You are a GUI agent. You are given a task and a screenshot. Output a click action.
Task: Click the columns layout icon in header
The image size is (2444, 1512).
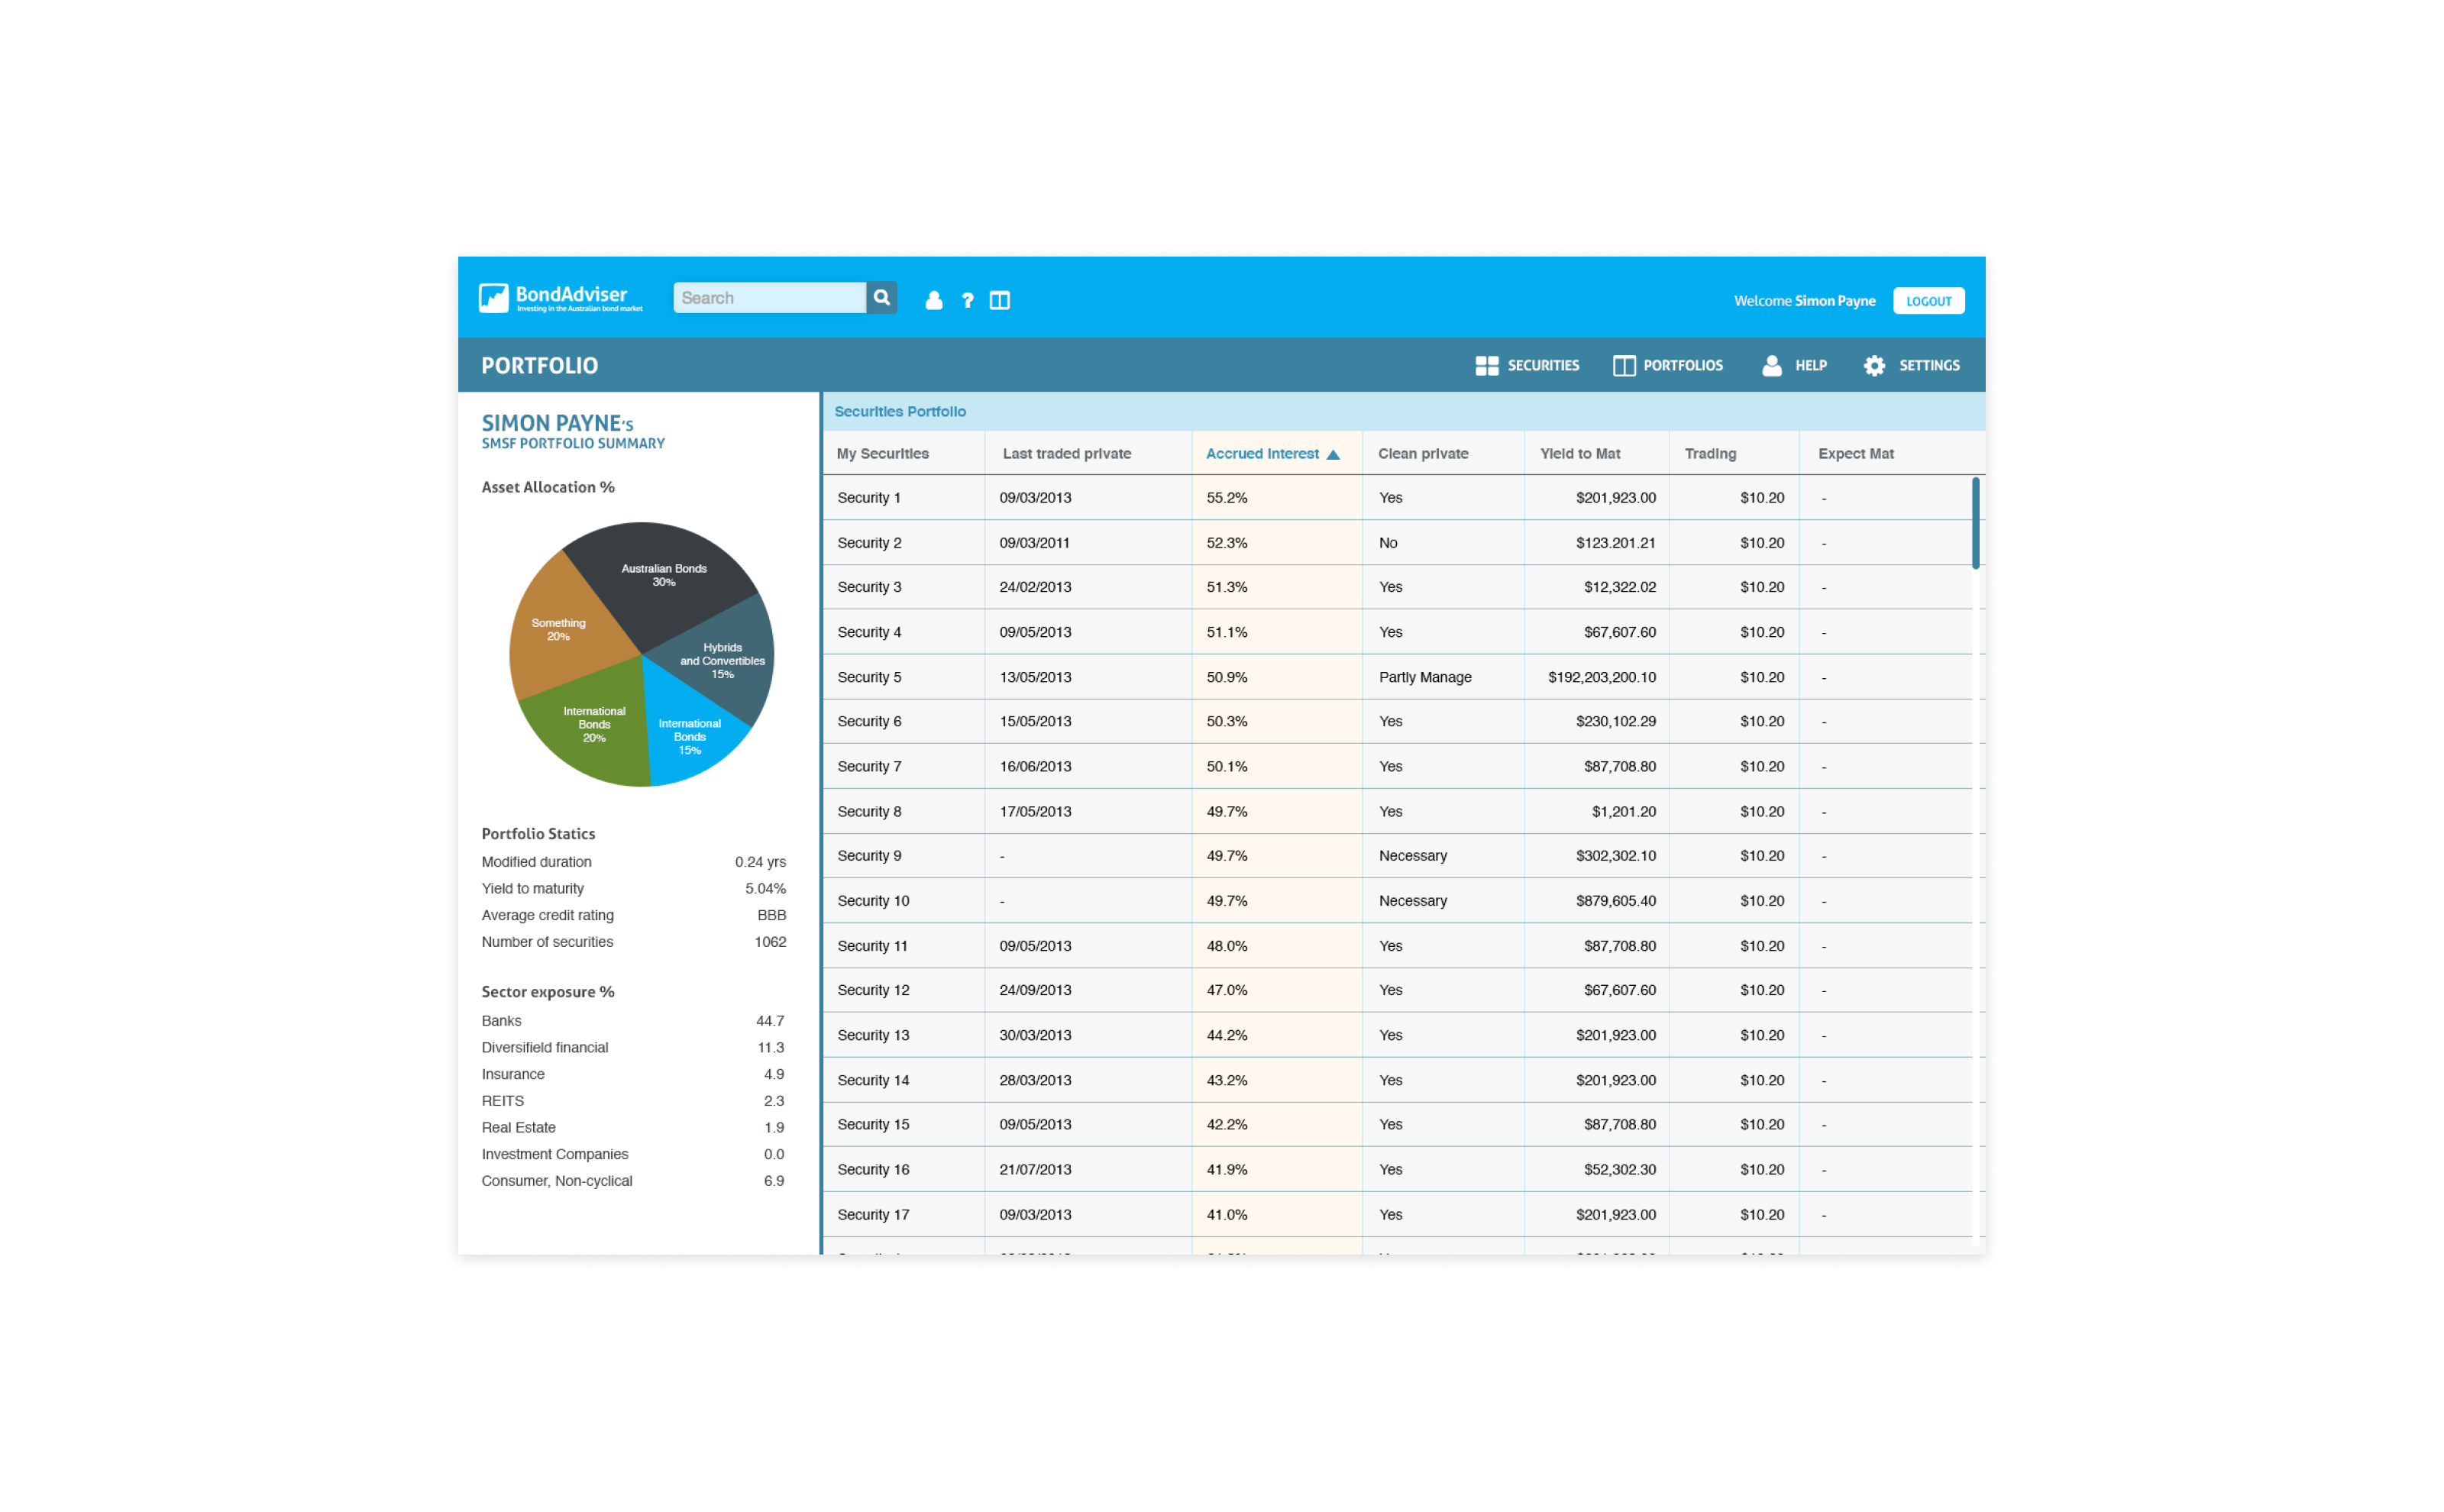[999, 300]
